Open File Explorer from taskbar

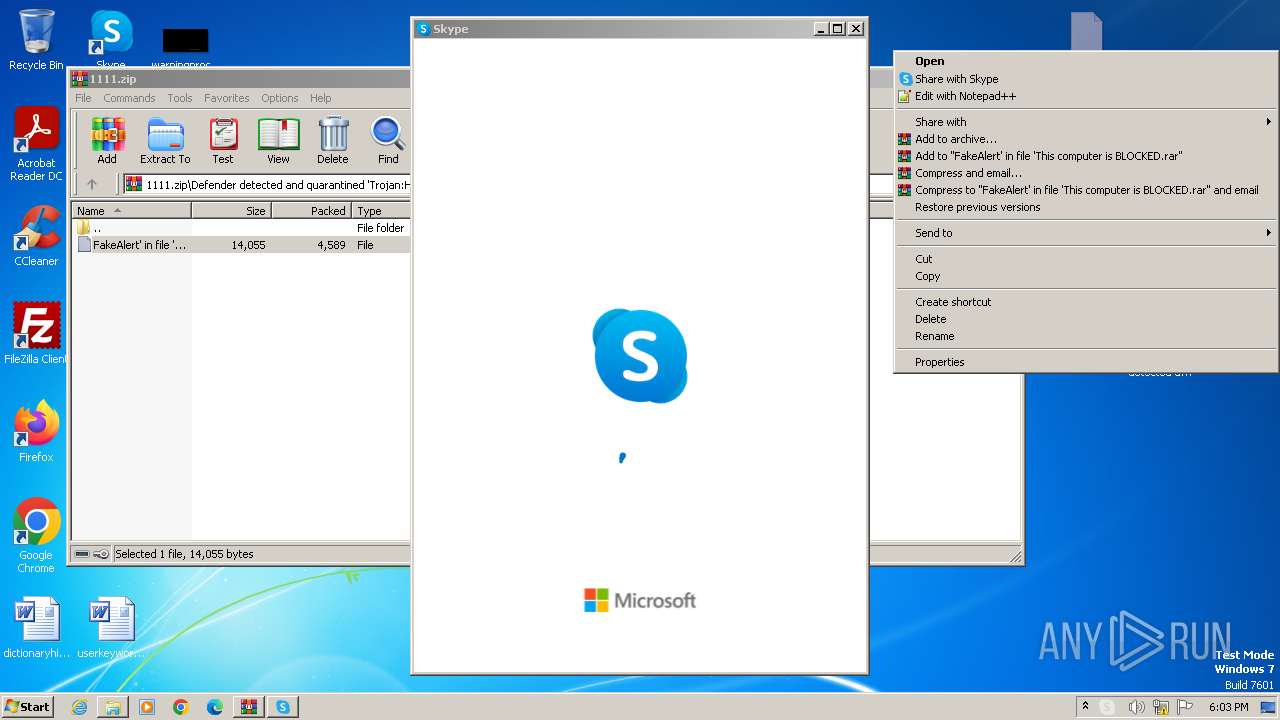point(113,707)
